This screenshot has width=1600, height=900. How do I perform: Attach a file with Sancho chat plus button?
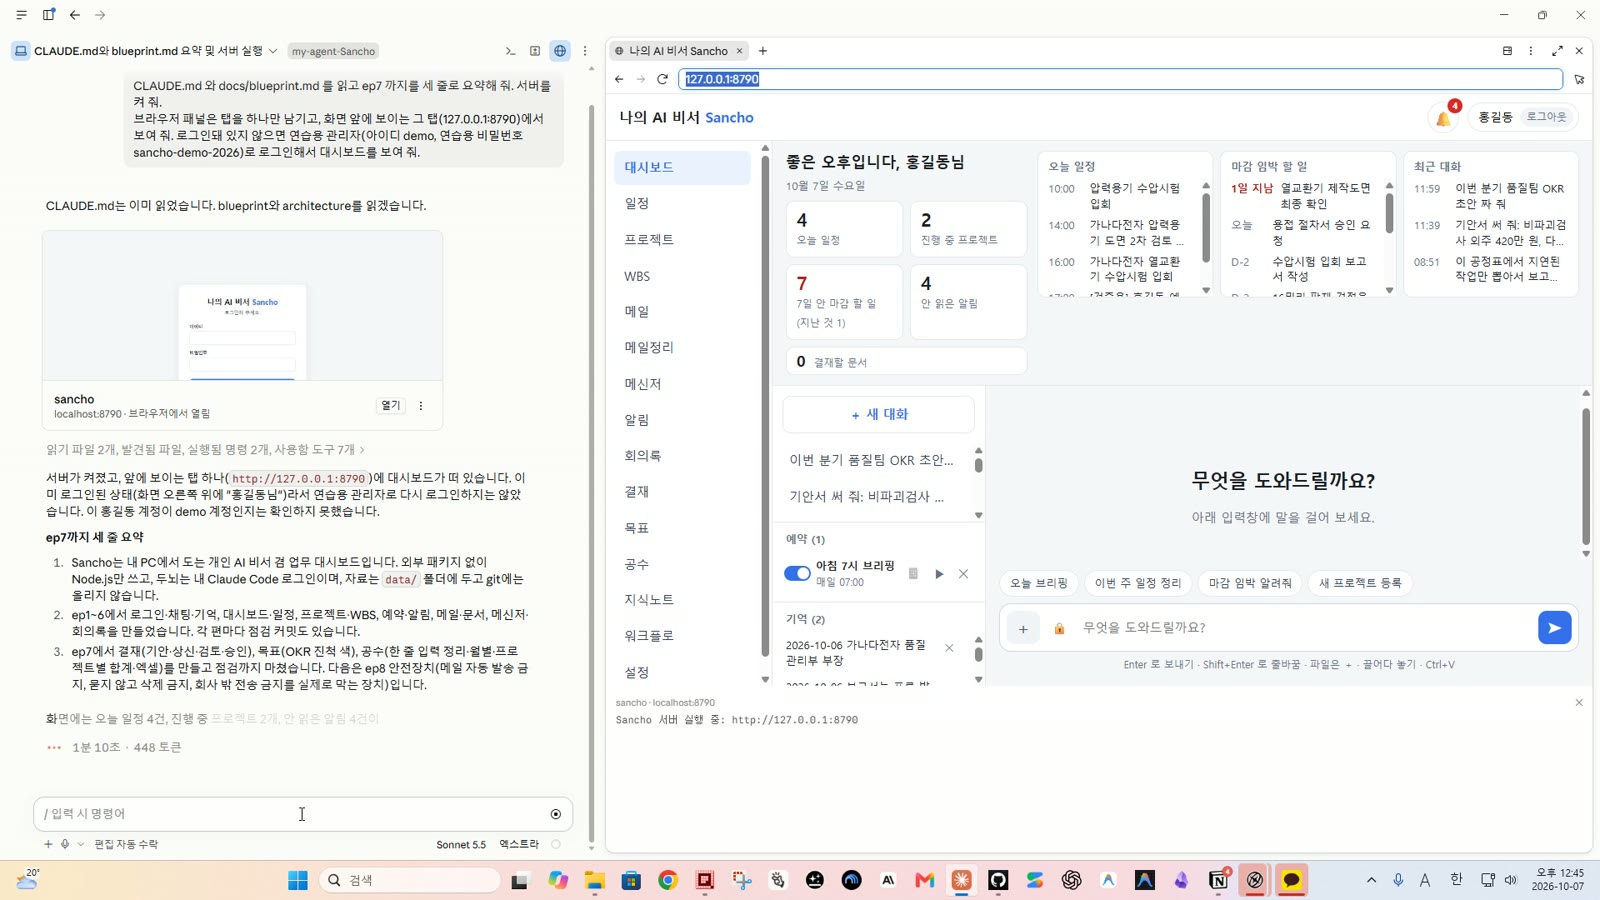pyautogui.click(x=1023, y=629)
